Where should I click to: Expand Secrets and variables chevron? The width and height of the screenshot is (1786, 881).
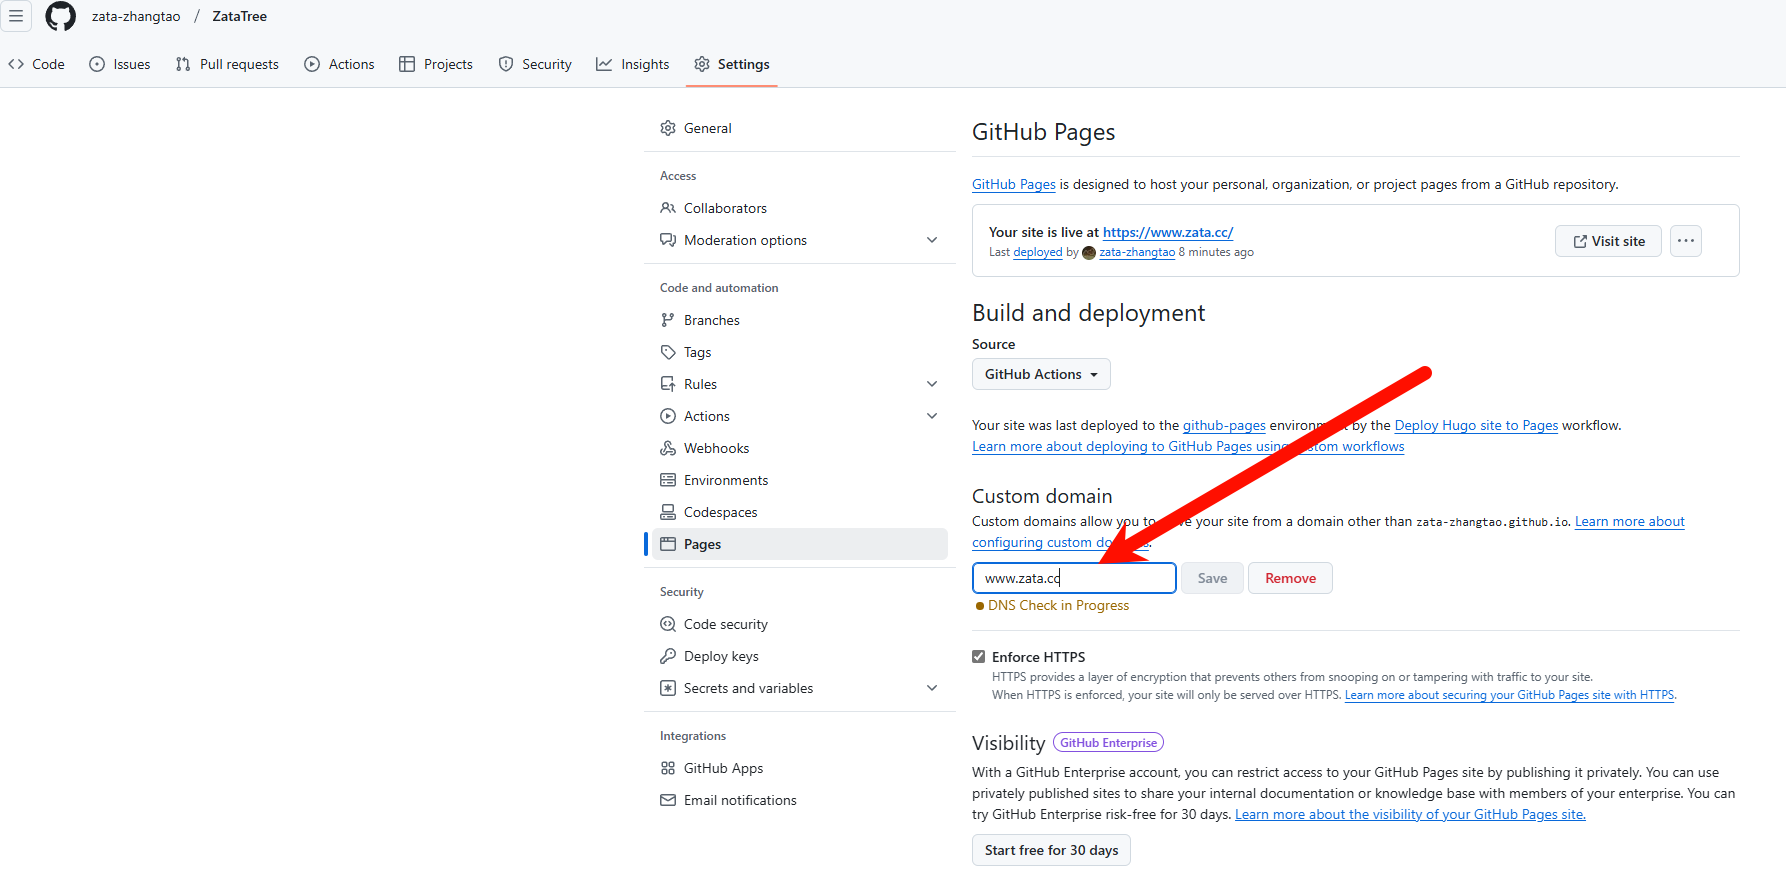(932, 688)
